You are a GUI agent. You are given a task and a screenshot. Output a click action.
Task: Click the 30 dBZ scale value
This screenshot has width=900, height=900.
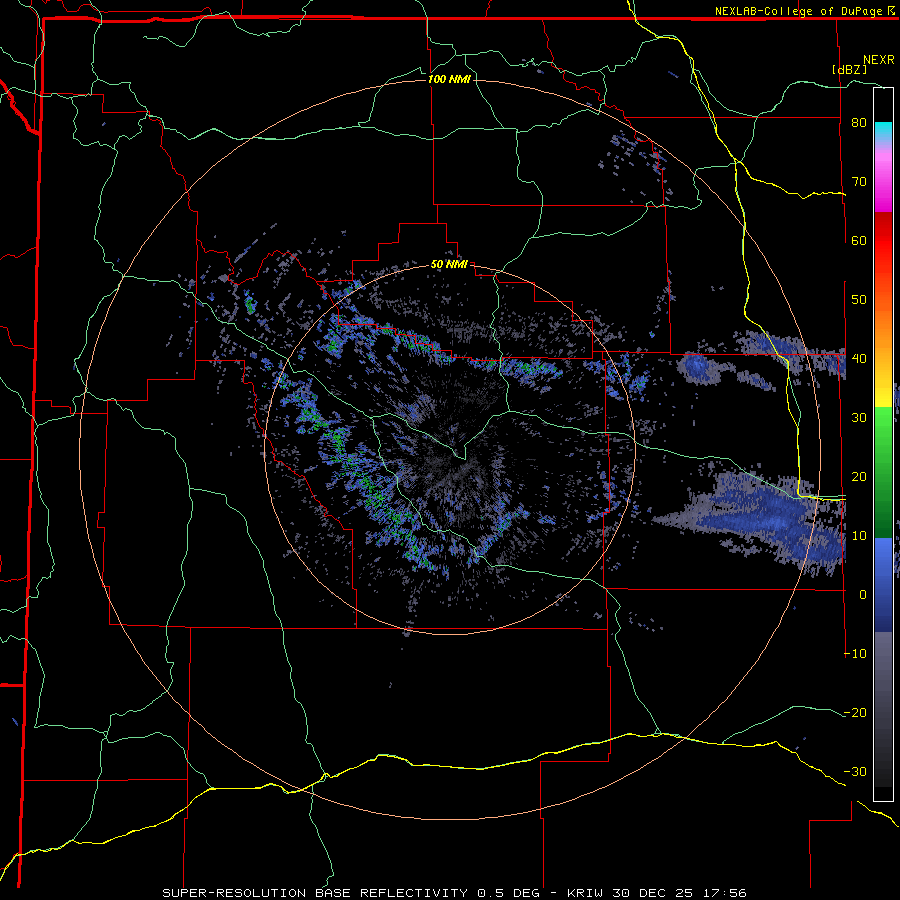click(x=859, y=418)
